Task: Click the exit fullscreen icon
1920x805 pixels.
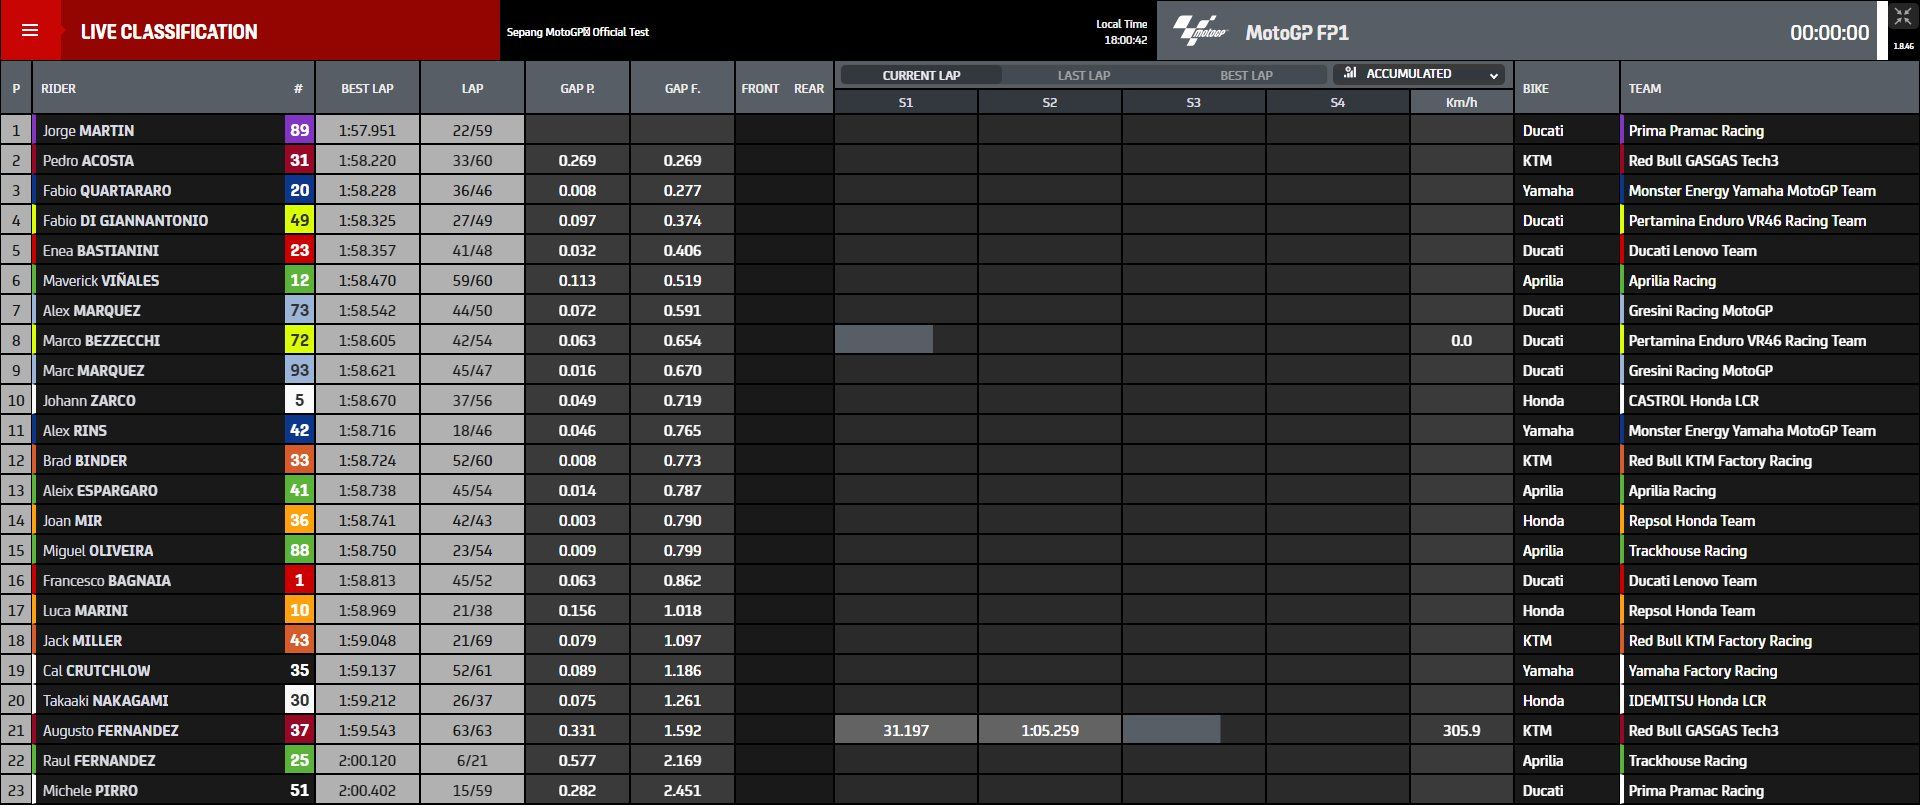Action: pos(1902,17)
